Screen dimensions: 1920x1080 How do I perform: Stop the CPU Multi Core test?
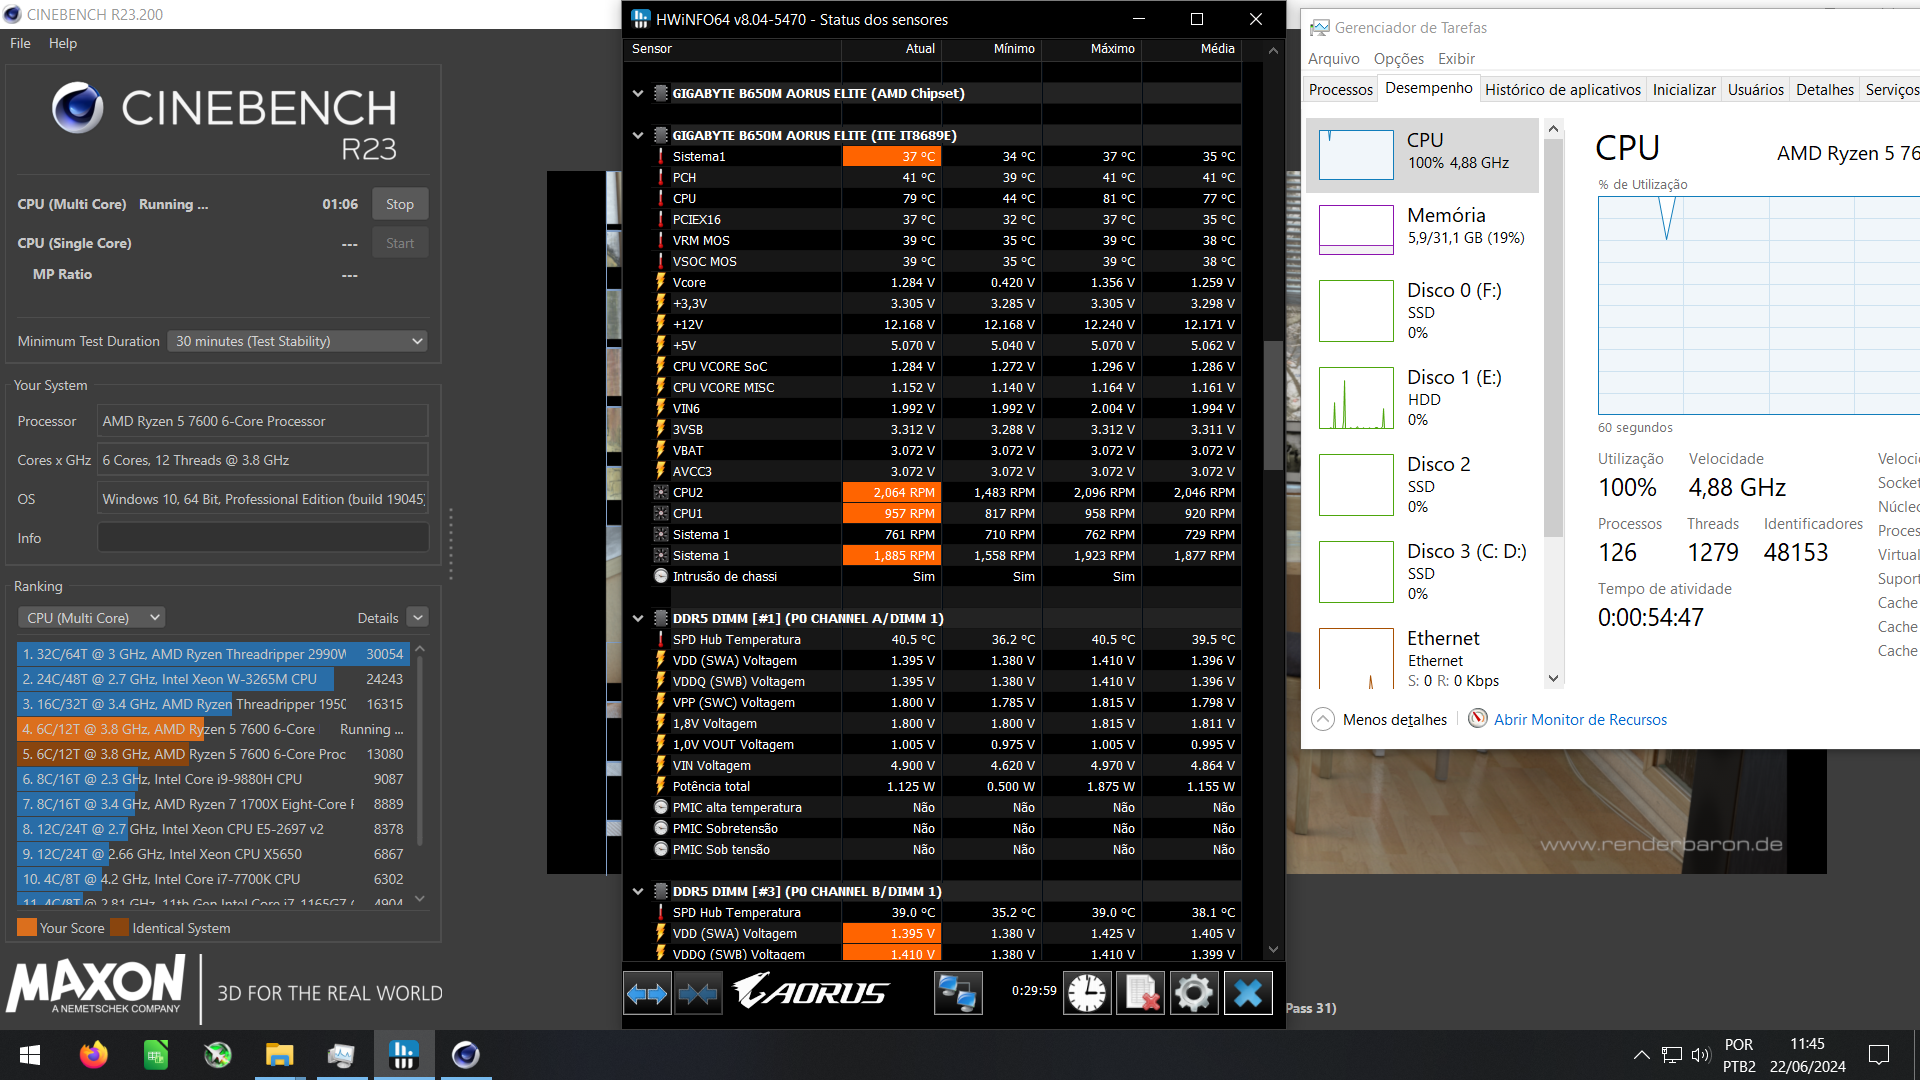(400, 204)
